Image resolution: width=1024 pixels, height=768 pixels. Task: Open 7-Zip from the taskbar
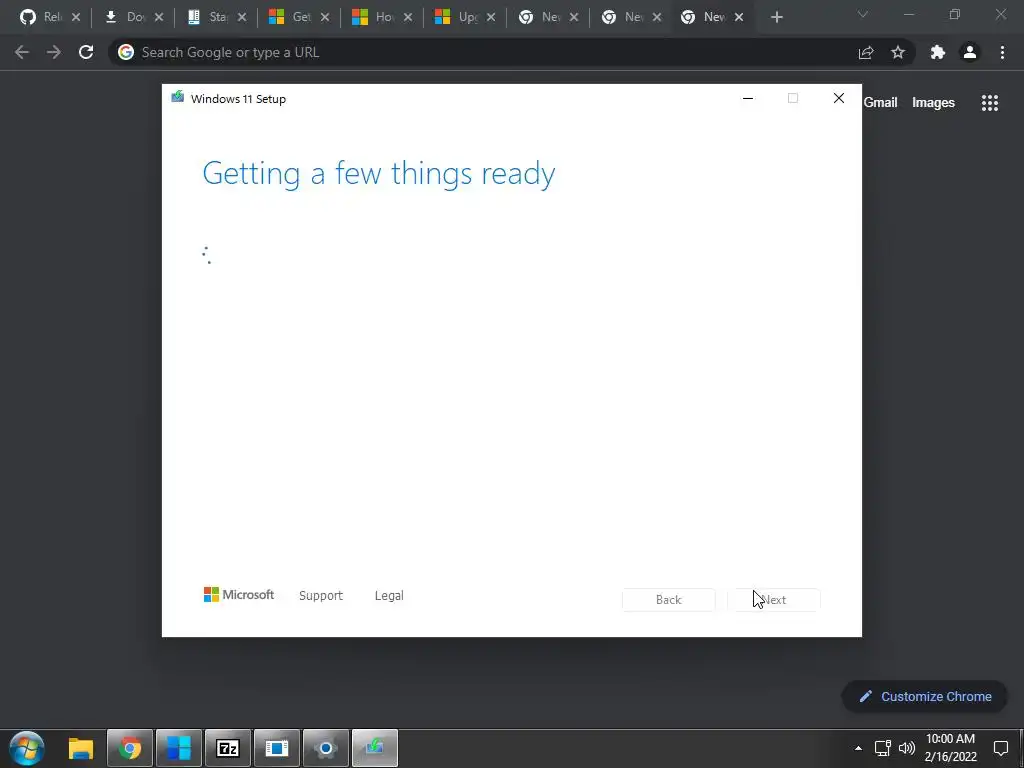point(228,748)
